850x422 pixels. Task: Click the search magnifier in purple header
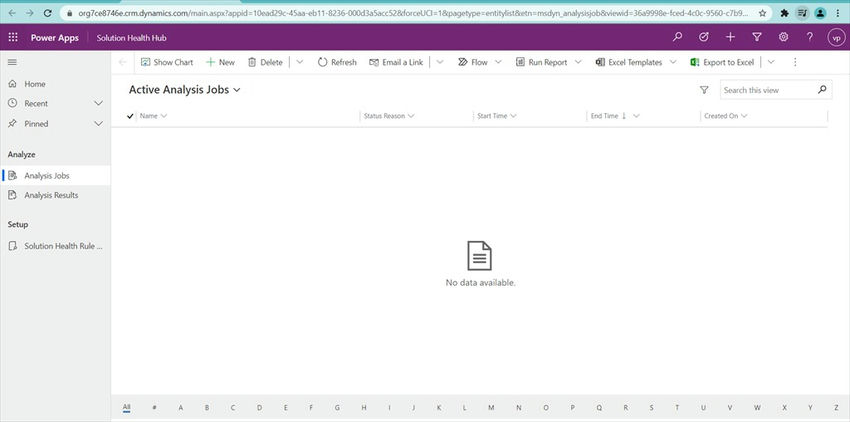(677, 37)
